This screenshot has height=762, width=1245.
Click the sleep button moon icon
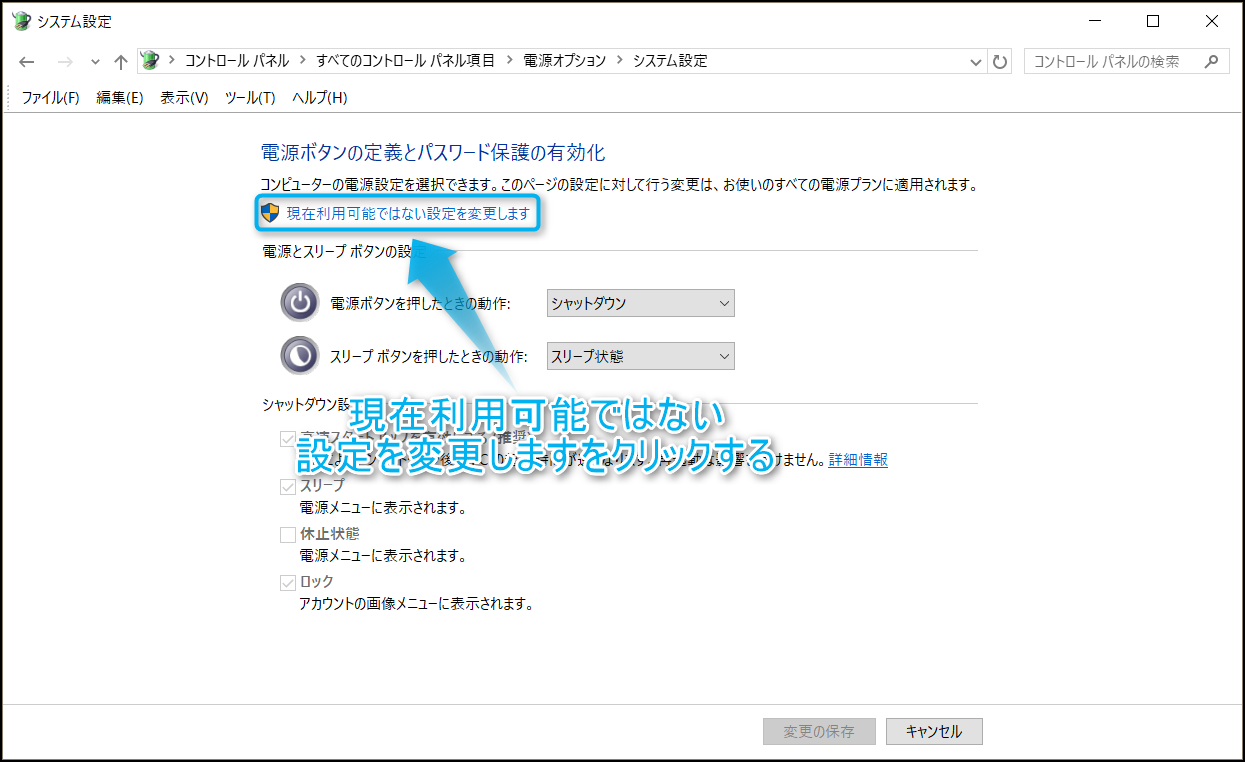pyautogui.click(x=299, y=356)
